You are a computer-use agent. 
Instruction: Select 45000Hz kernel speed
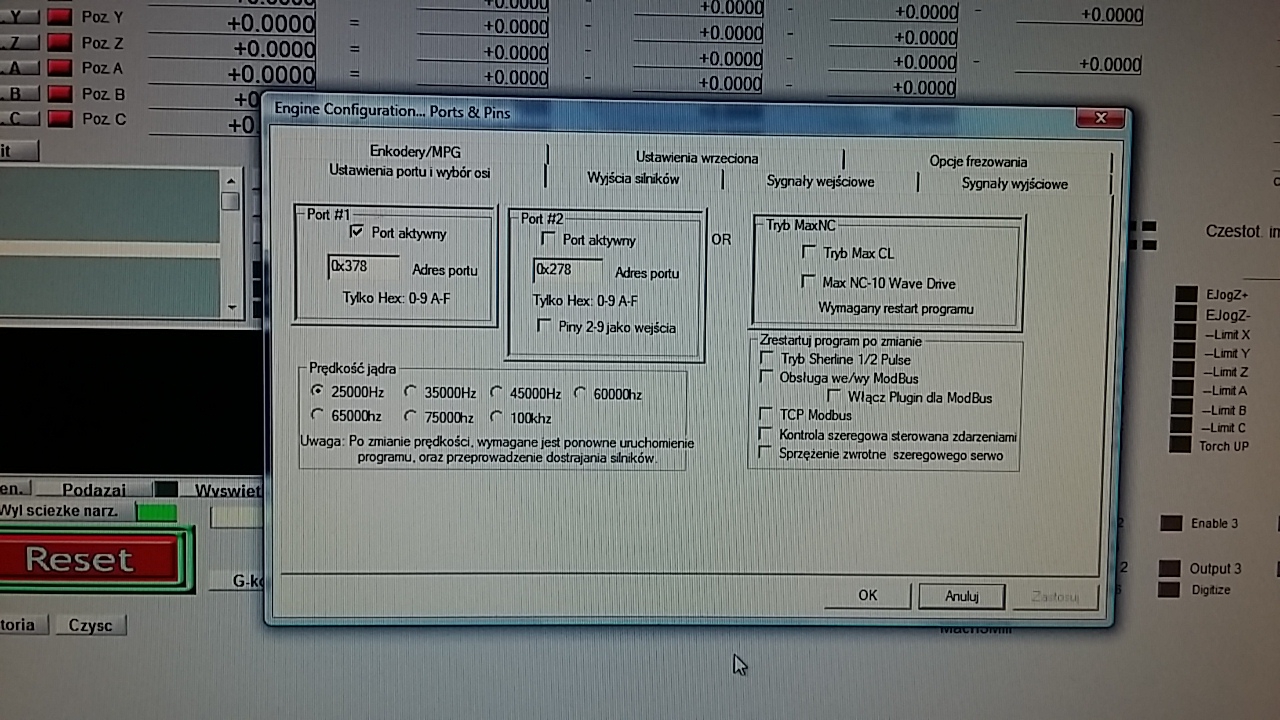[496, 393]
